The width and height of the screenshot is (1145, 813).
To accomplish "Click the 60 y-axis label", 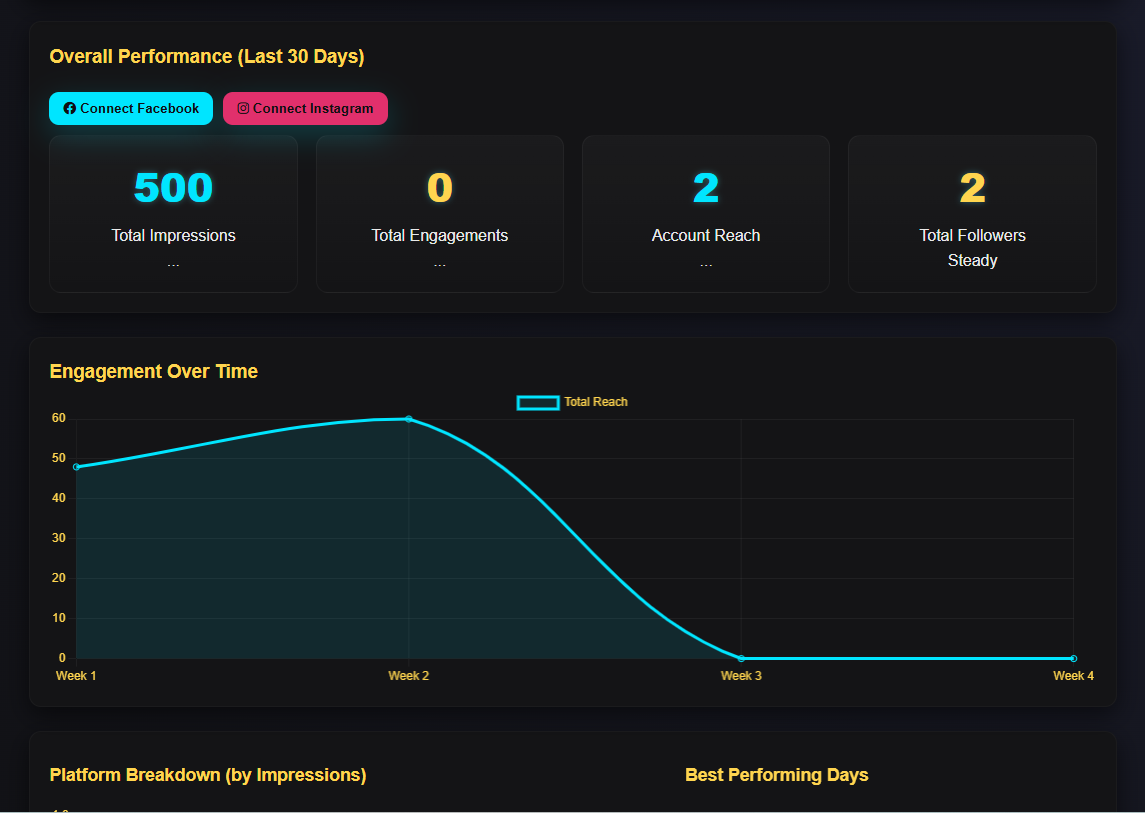I will 58,419.
